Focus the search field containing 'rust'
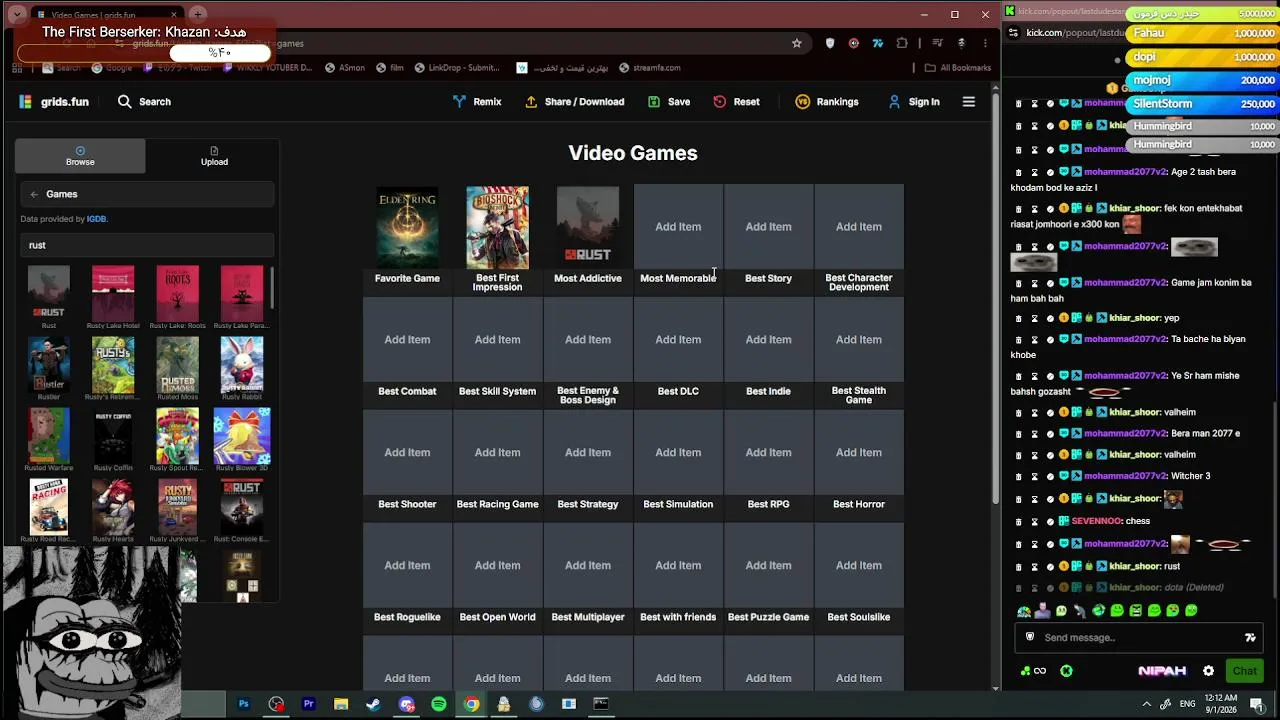1280x720 pixels. (x=147, y=245)
